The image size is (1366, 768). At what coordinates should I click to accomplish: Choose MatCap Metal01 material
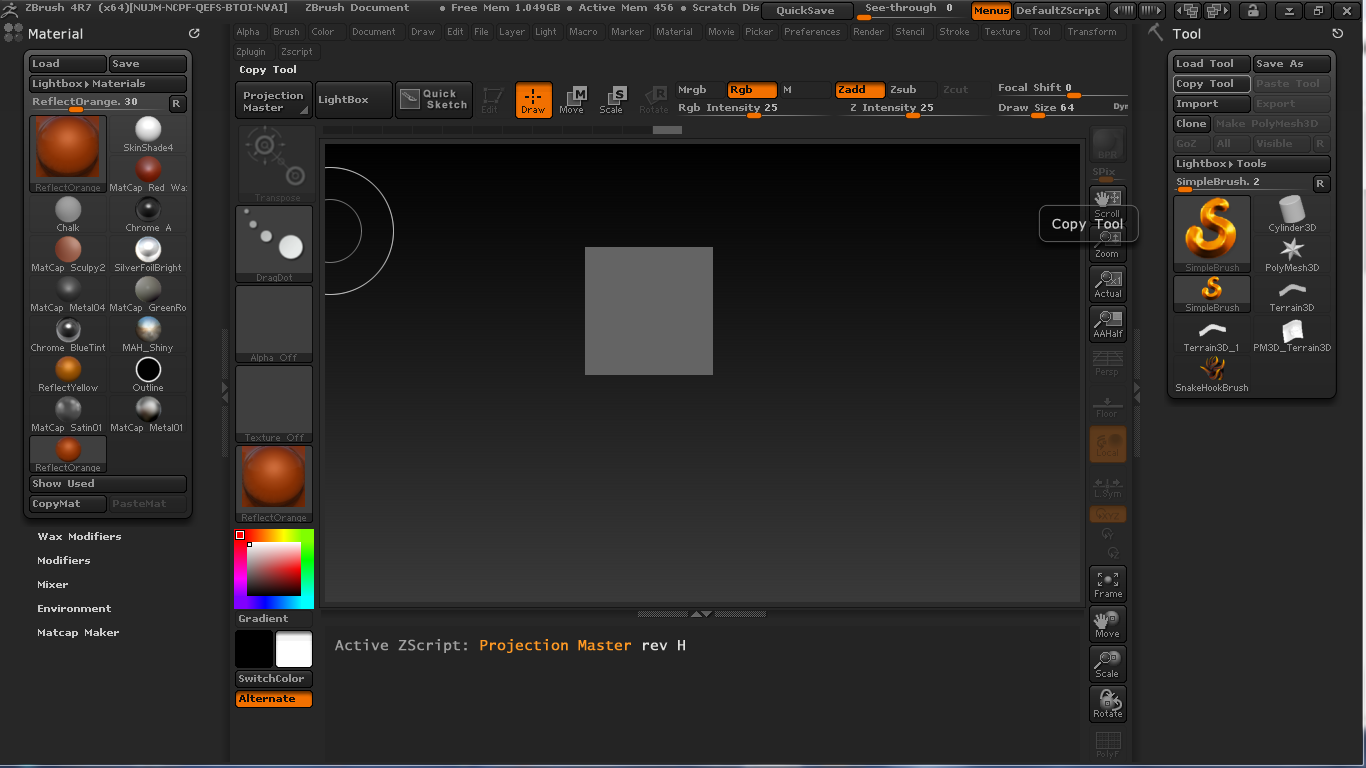tap(148, 415)
